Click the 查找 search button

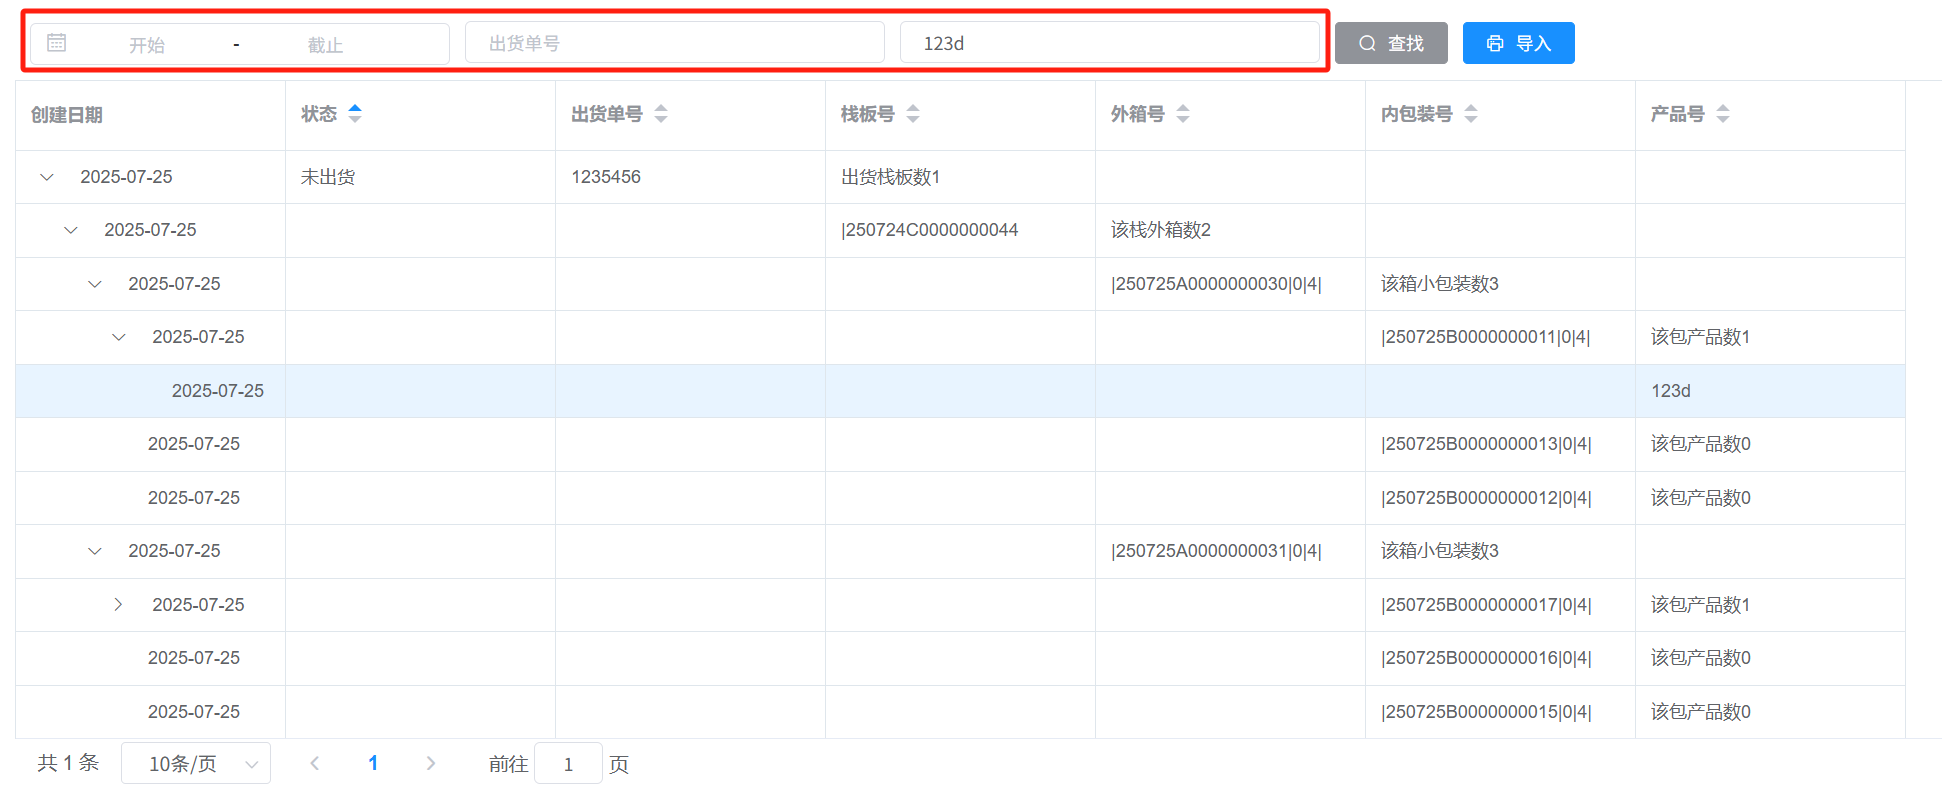click(1391, 43)
